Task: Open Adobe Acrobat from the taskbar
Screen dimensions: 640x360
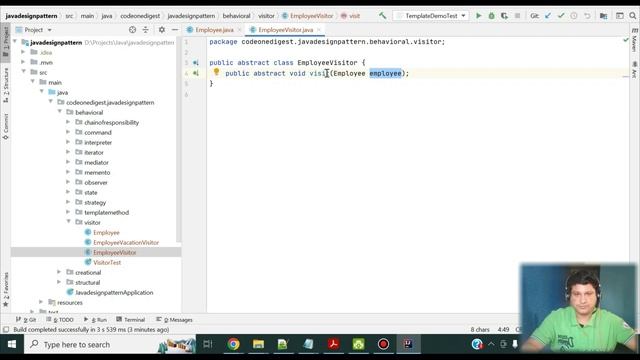Action: tap(333, 344)
